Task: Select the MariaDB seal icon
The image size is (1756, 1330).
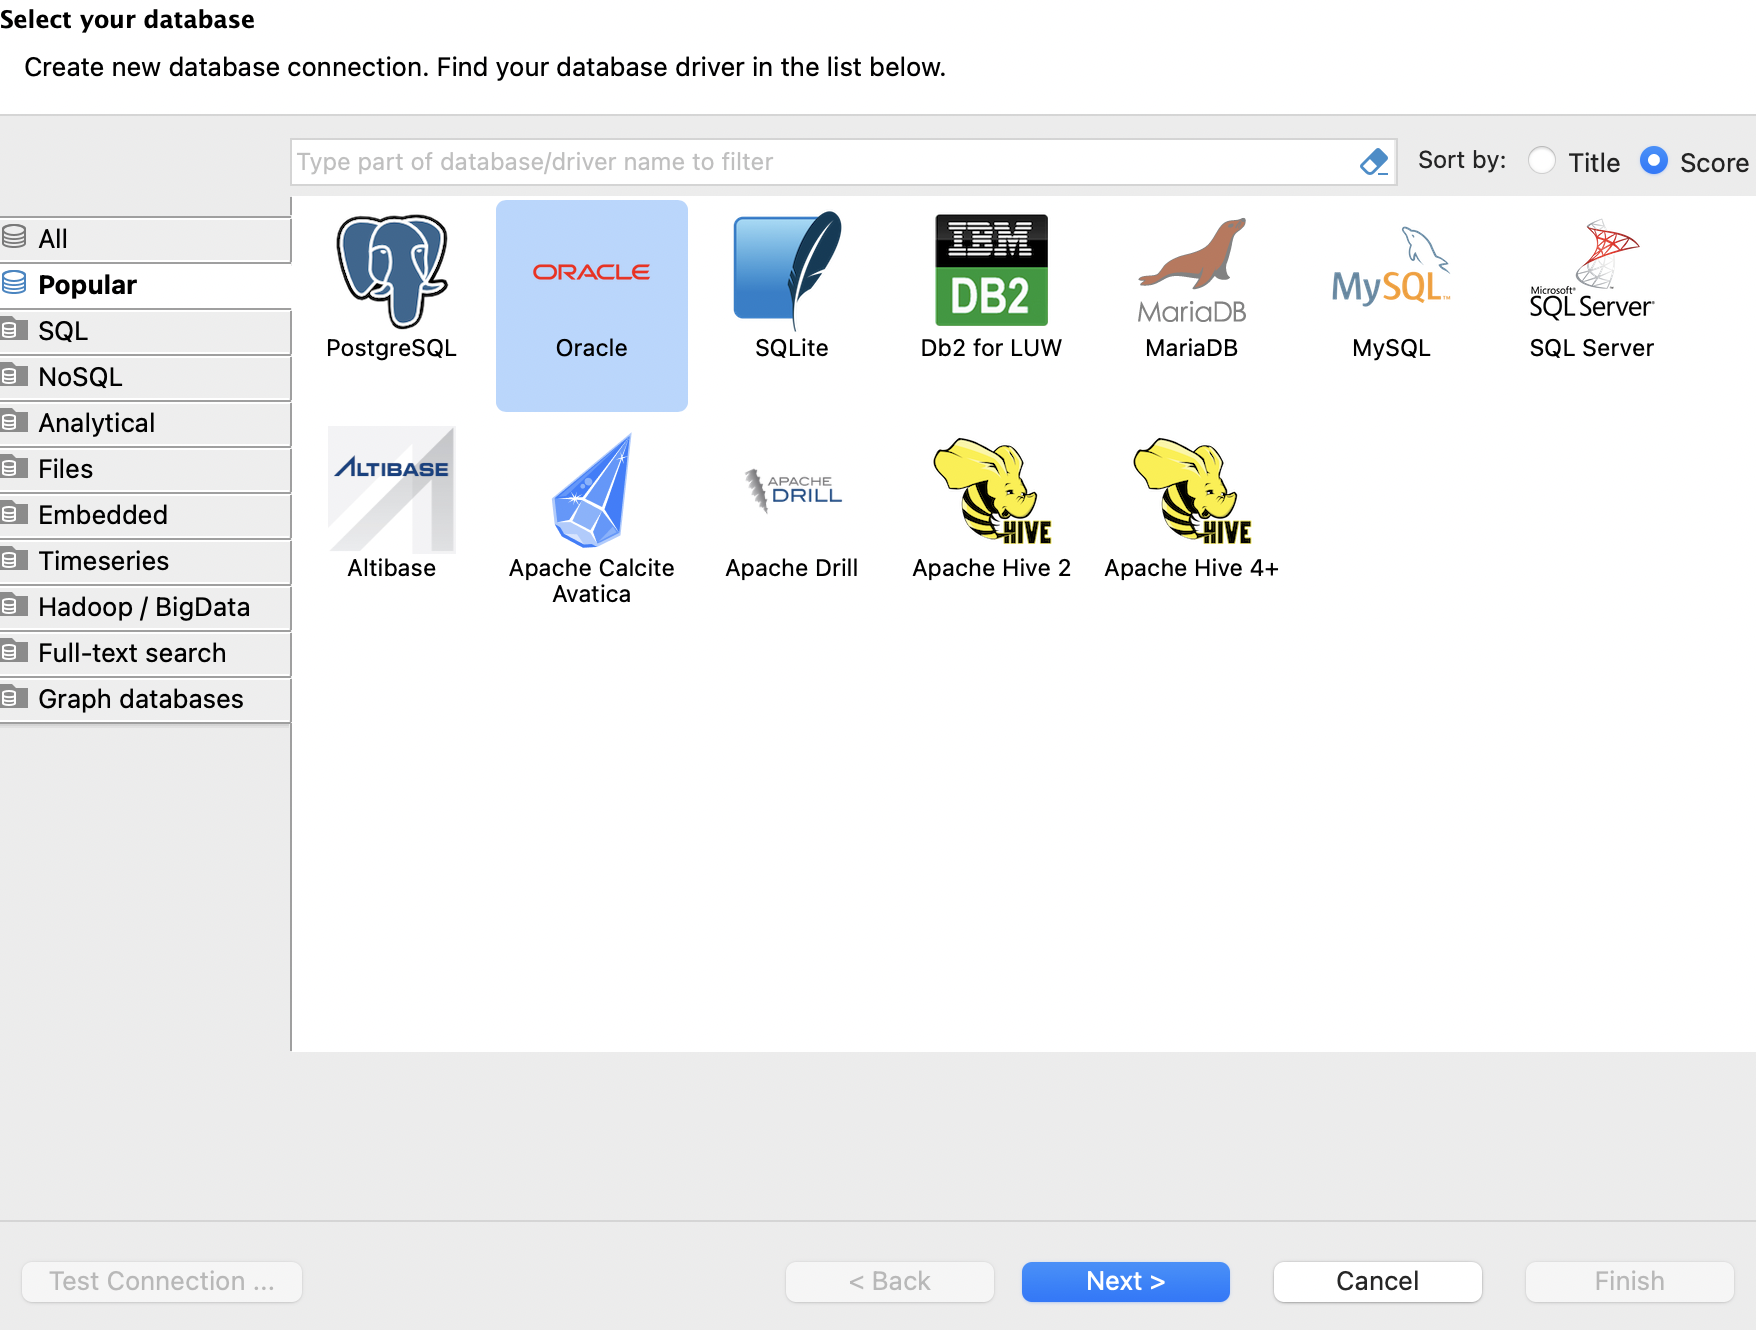Action: (1192, 270)
